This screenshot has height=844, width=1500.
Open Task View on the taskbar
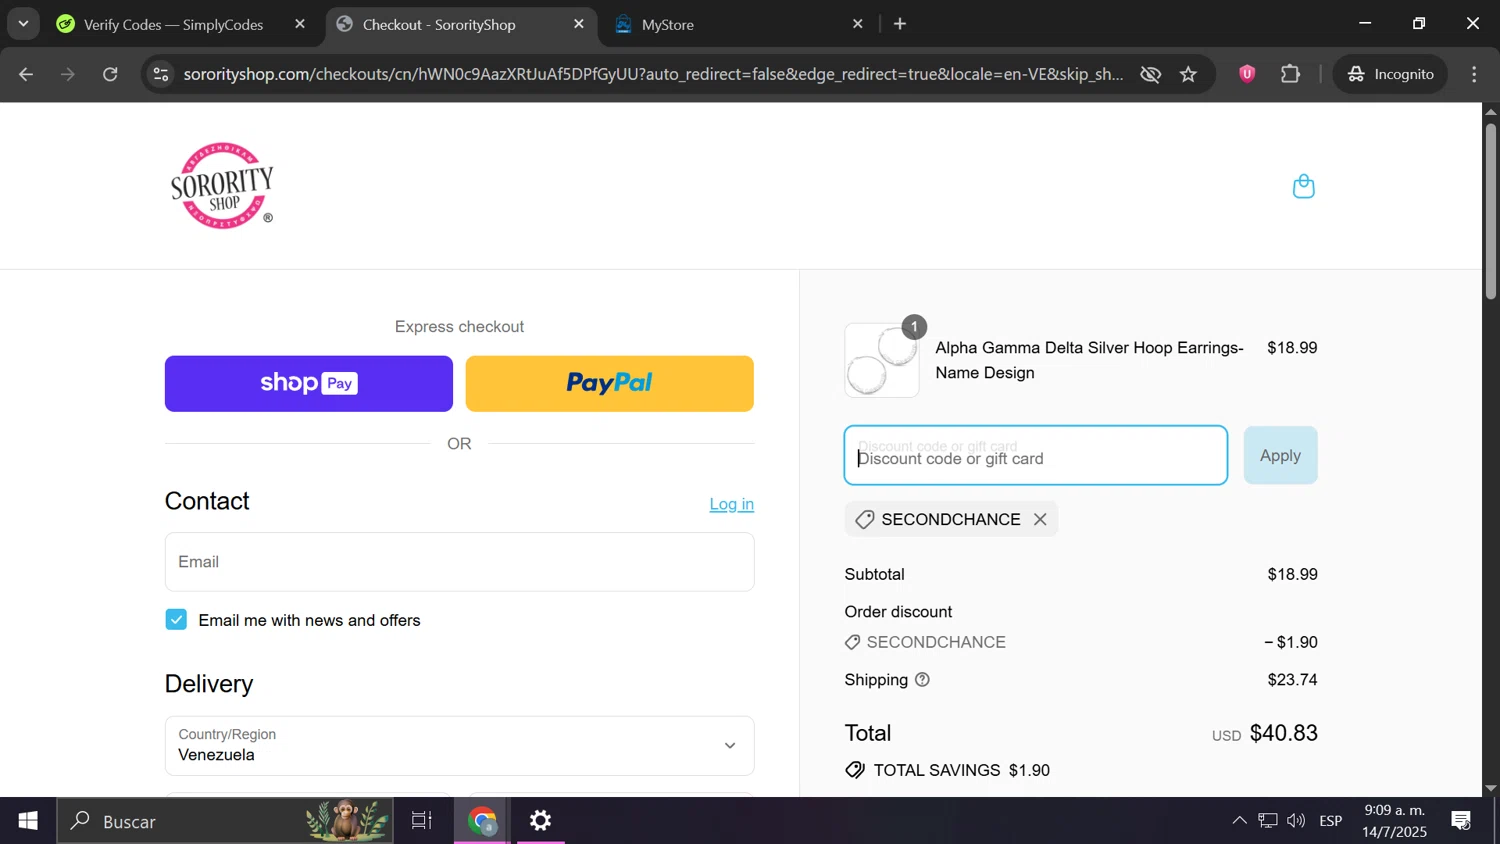click(x=422, y=821)
